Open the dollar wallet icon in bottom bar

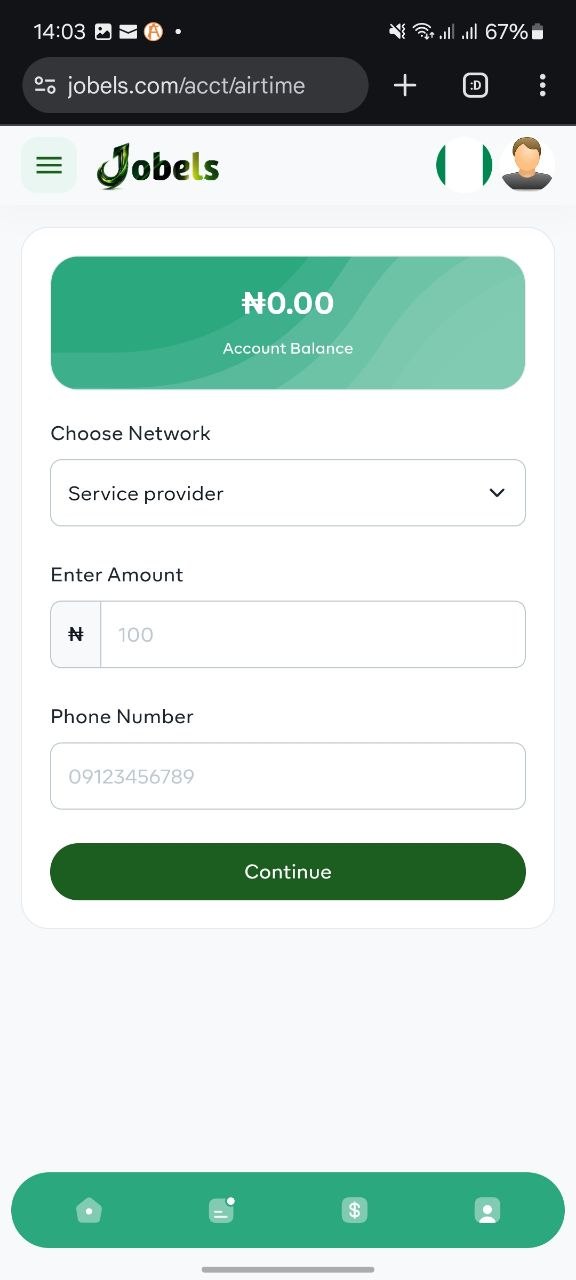click(x=354, y=1210)
